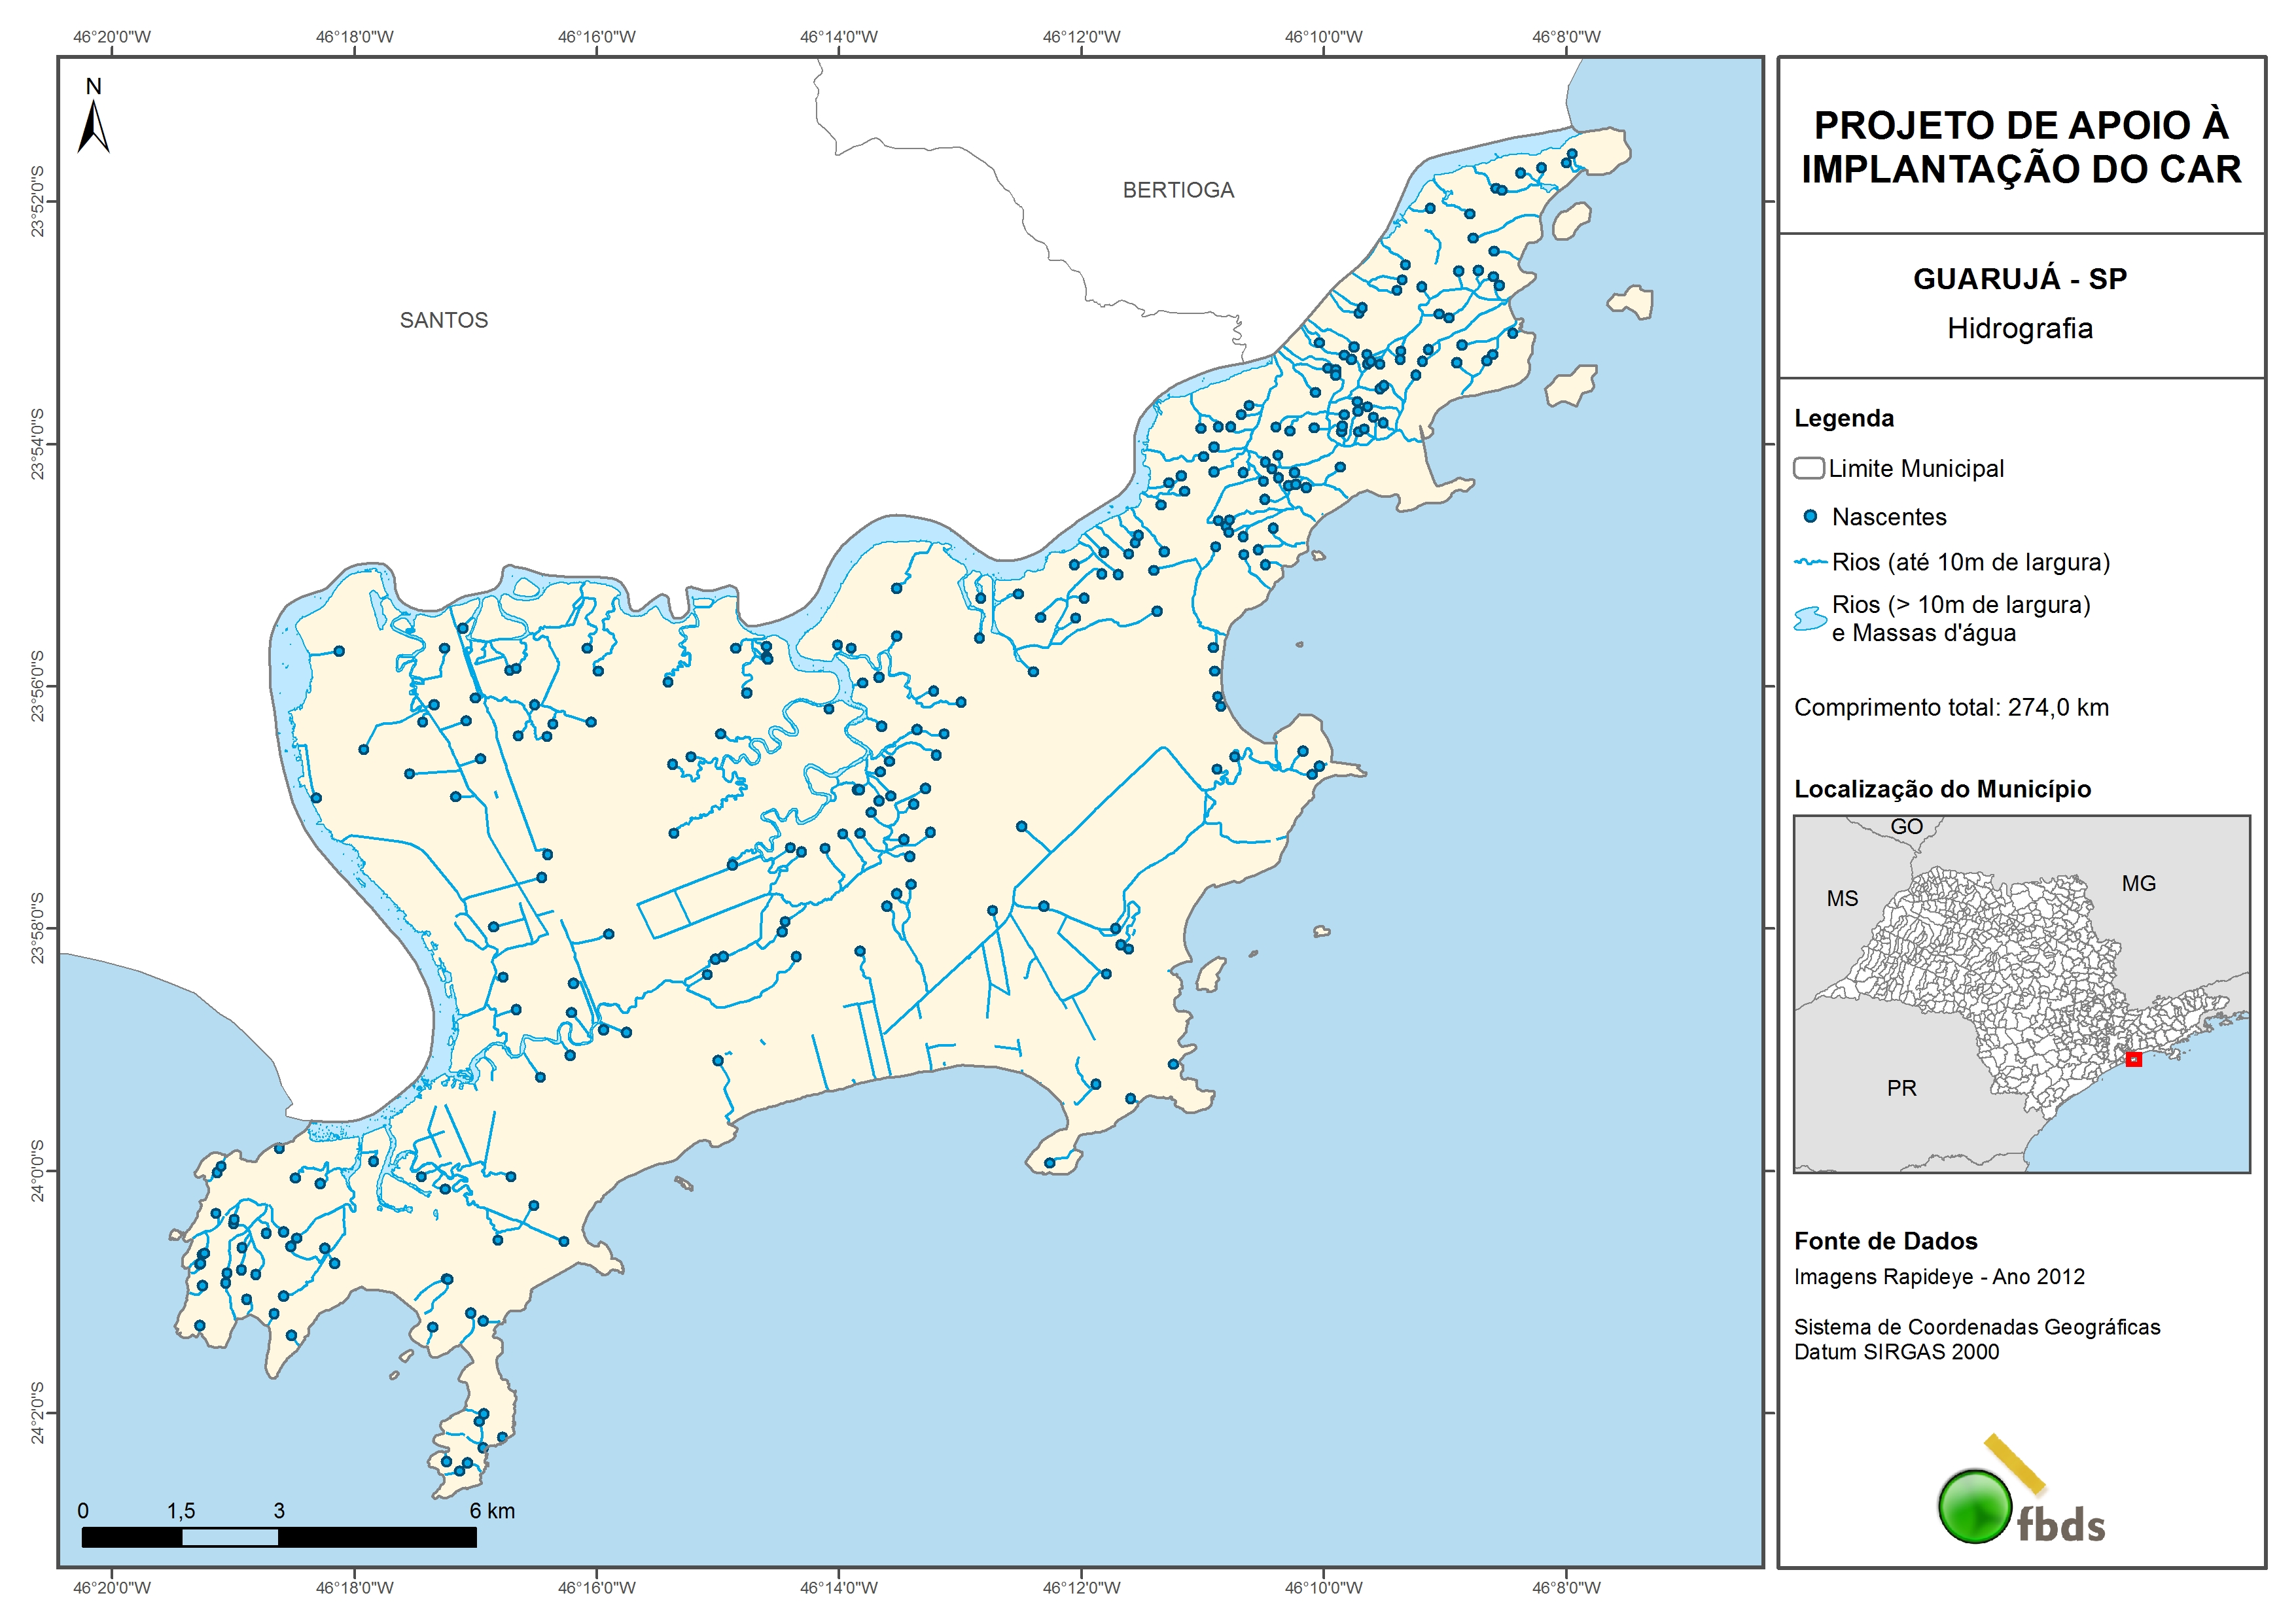
Task: Click the Comprimento total 274,0 km text
Action: pos(1951,708)
